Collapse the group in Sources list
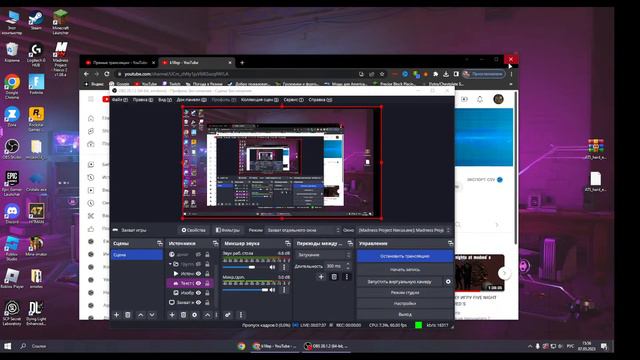The height and width of the screenshot is (360, 640). pyautogui.click(x=171, y=264)
